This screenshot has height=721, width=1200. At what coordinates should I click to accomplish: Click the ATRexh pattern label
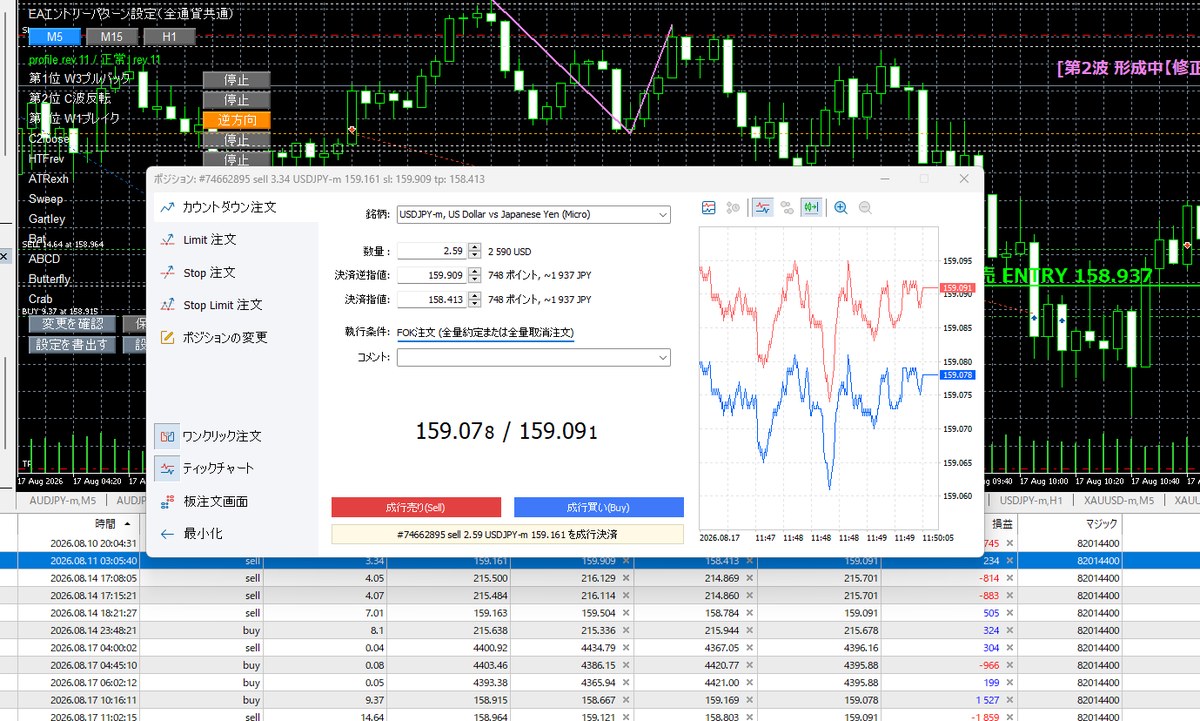pos(49,179)
